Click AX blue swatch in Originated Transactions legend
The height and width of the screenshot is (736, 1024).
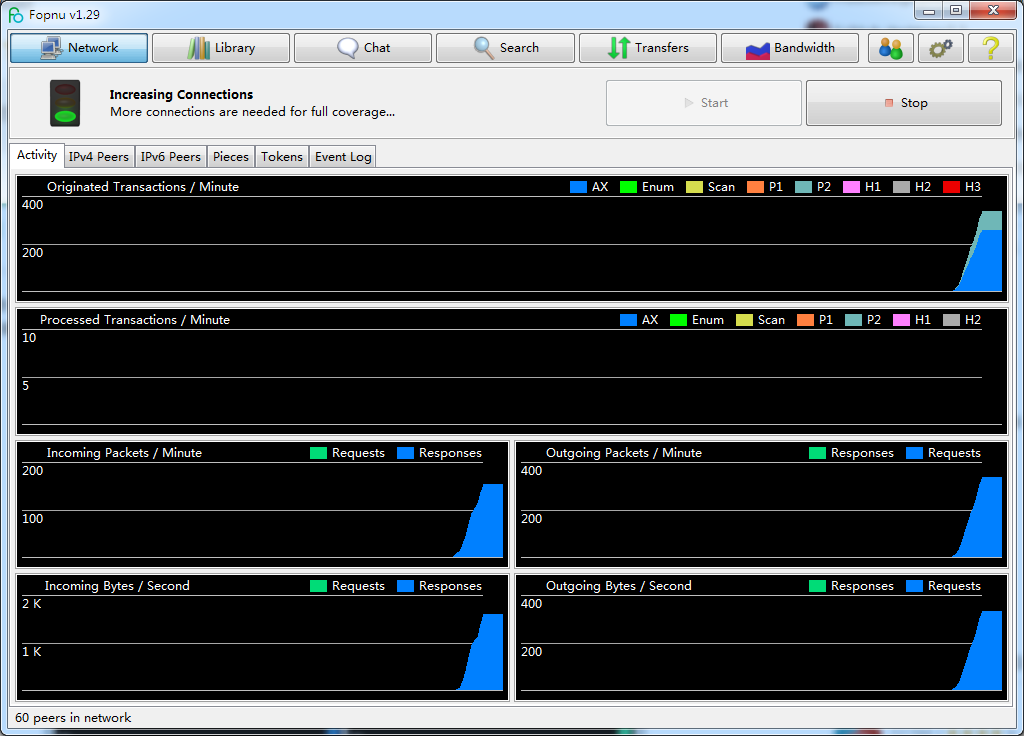coord(578,187)
